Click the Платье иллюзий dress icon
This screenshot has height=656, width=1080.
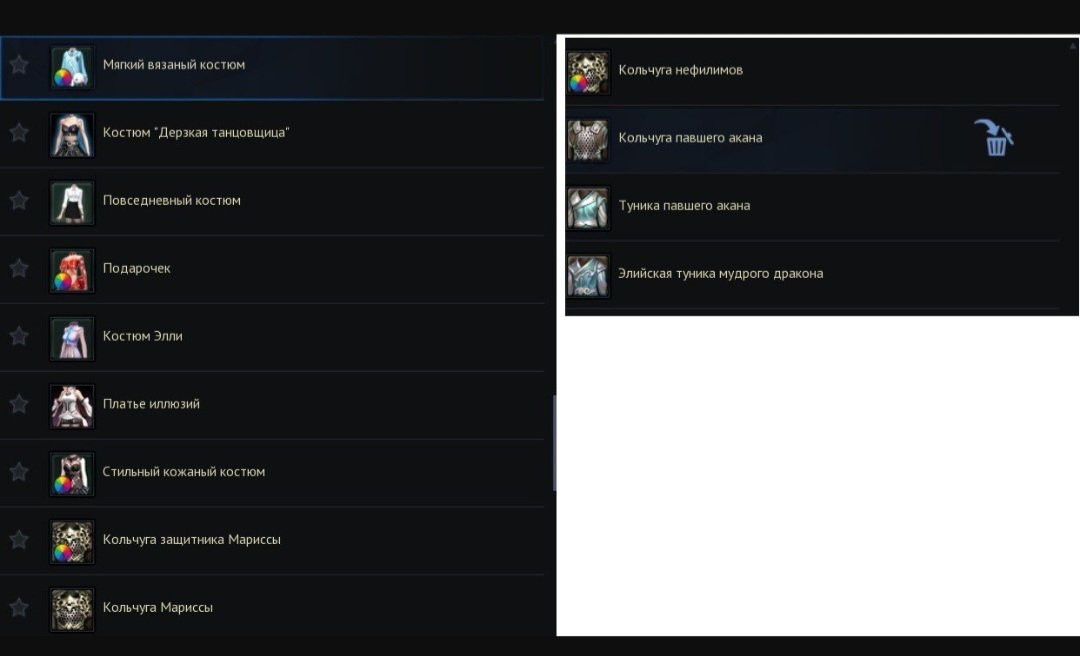tap(72, 406)
